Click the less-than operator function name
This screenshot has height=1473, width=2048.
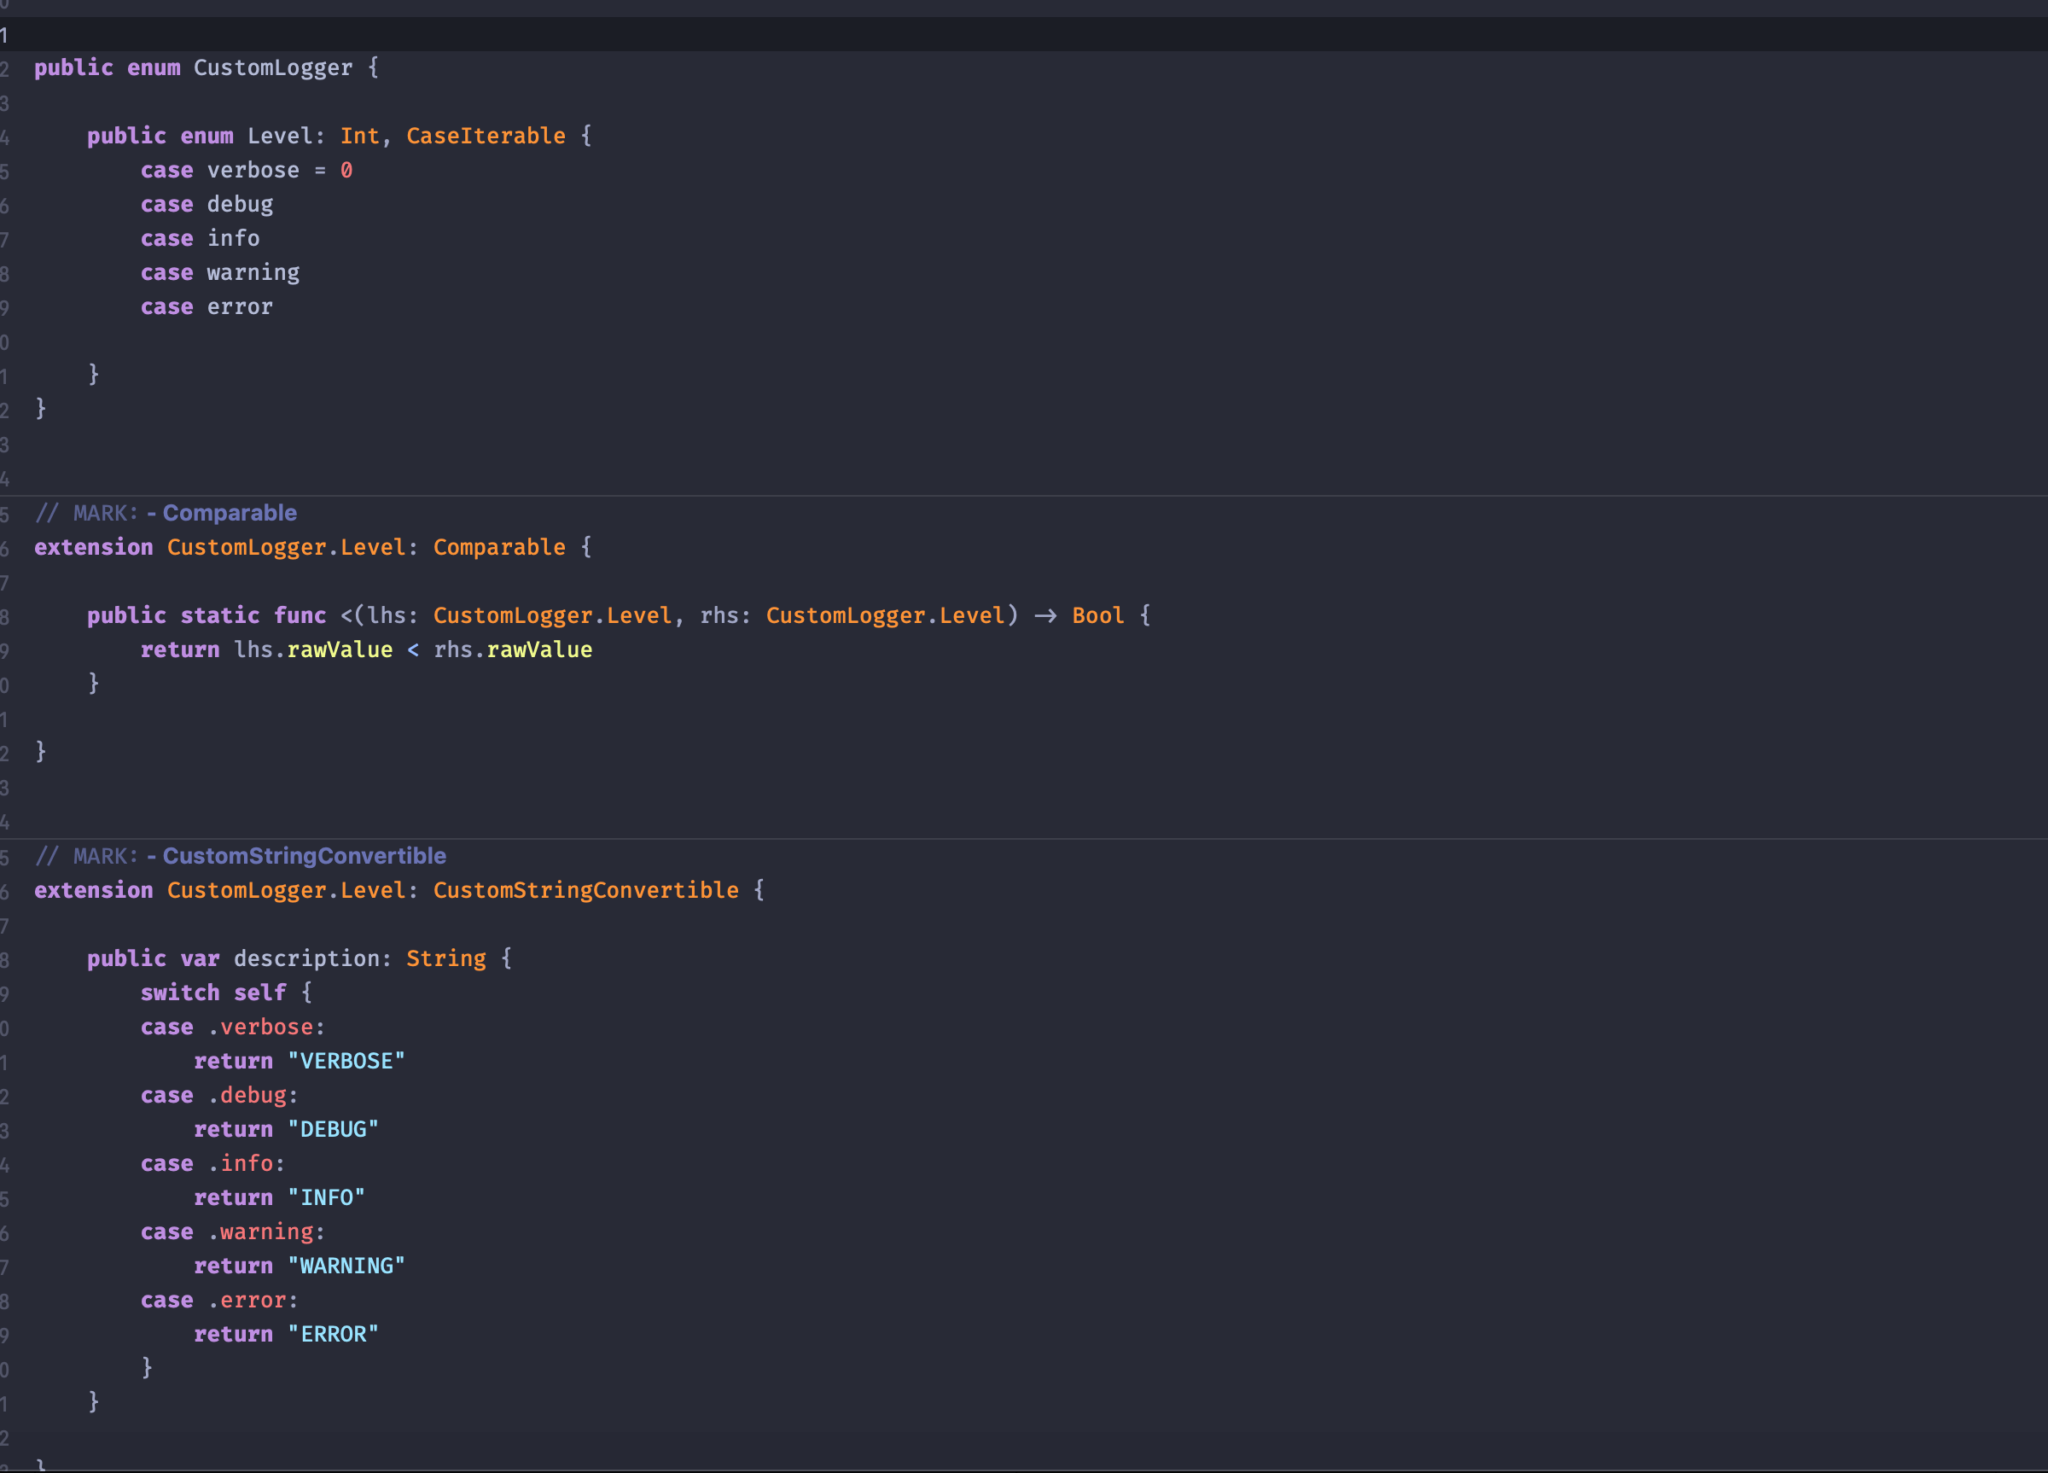pyautogui.click(x=345, y=615)
